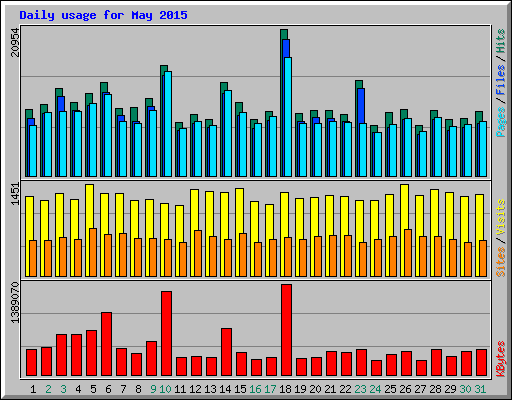
Task: Click day 26 on the x-axis
Action: (x=405, y=389)
